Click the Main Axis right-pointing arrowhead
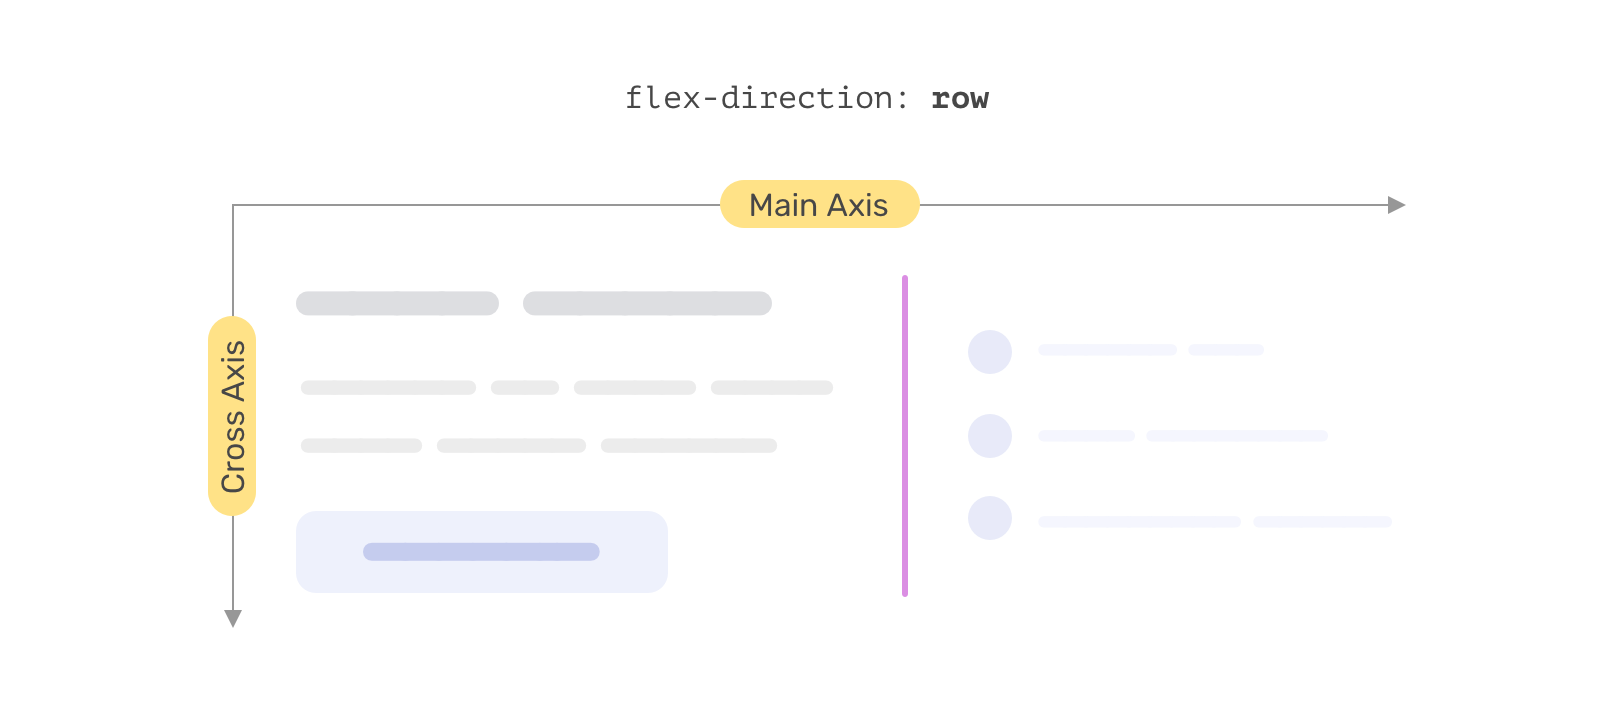The image size is (1614, 718). click(1397, 205)
